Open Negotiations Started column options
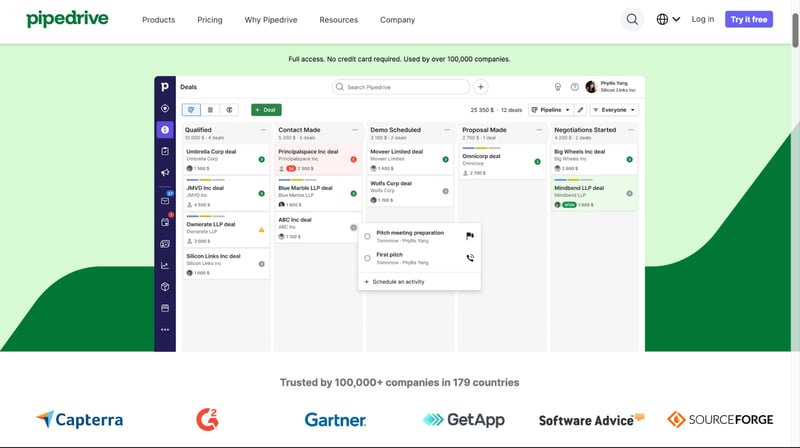Screen dimensions: 800x448 point(631,130)
